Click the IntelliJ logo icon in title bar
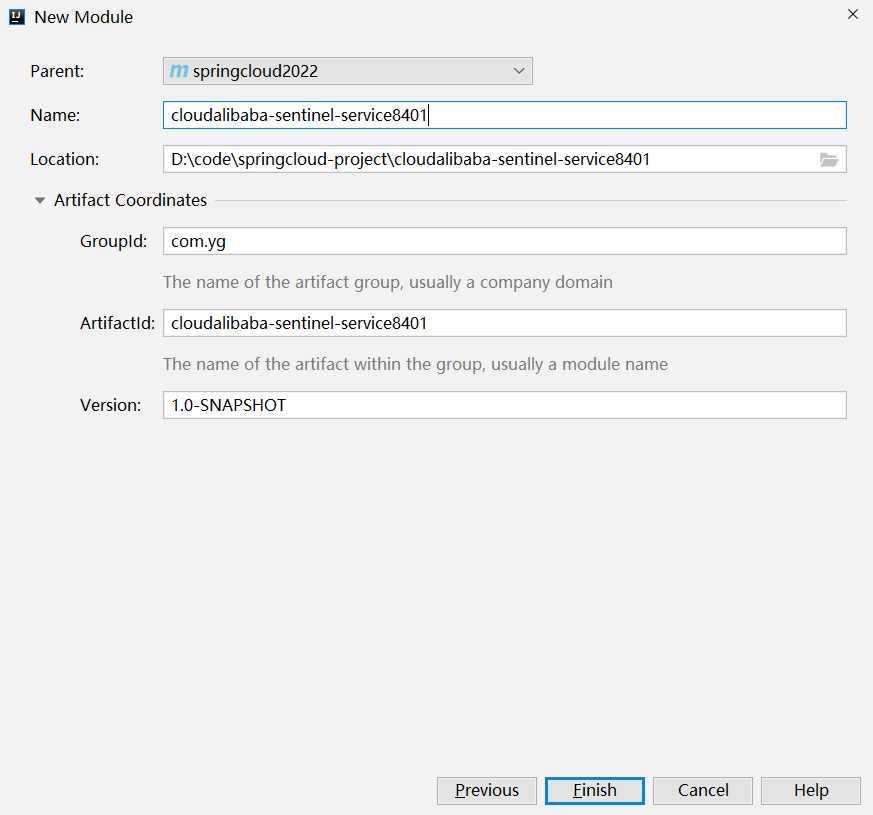Viewport: 873px width, 815px height. point(17,17)
